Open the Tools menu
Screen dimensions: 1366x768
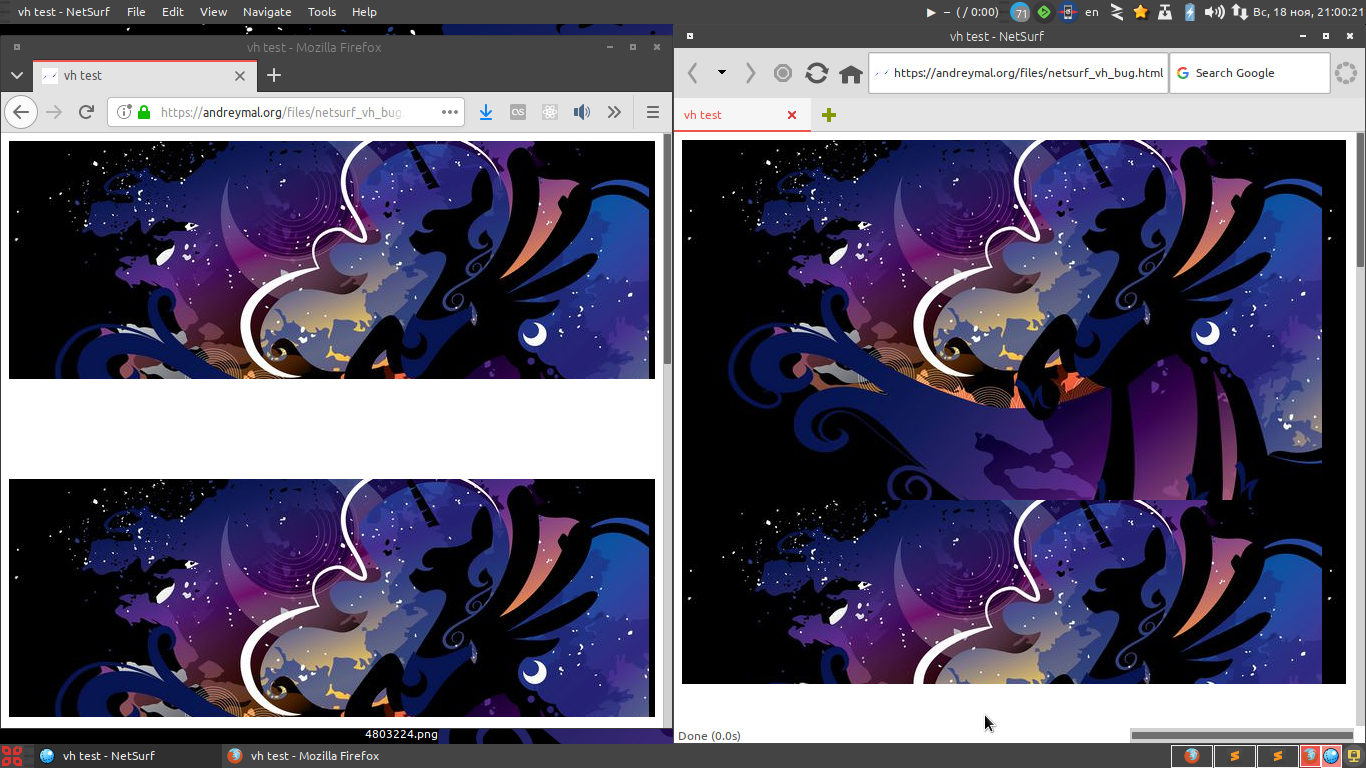(322, 12)
